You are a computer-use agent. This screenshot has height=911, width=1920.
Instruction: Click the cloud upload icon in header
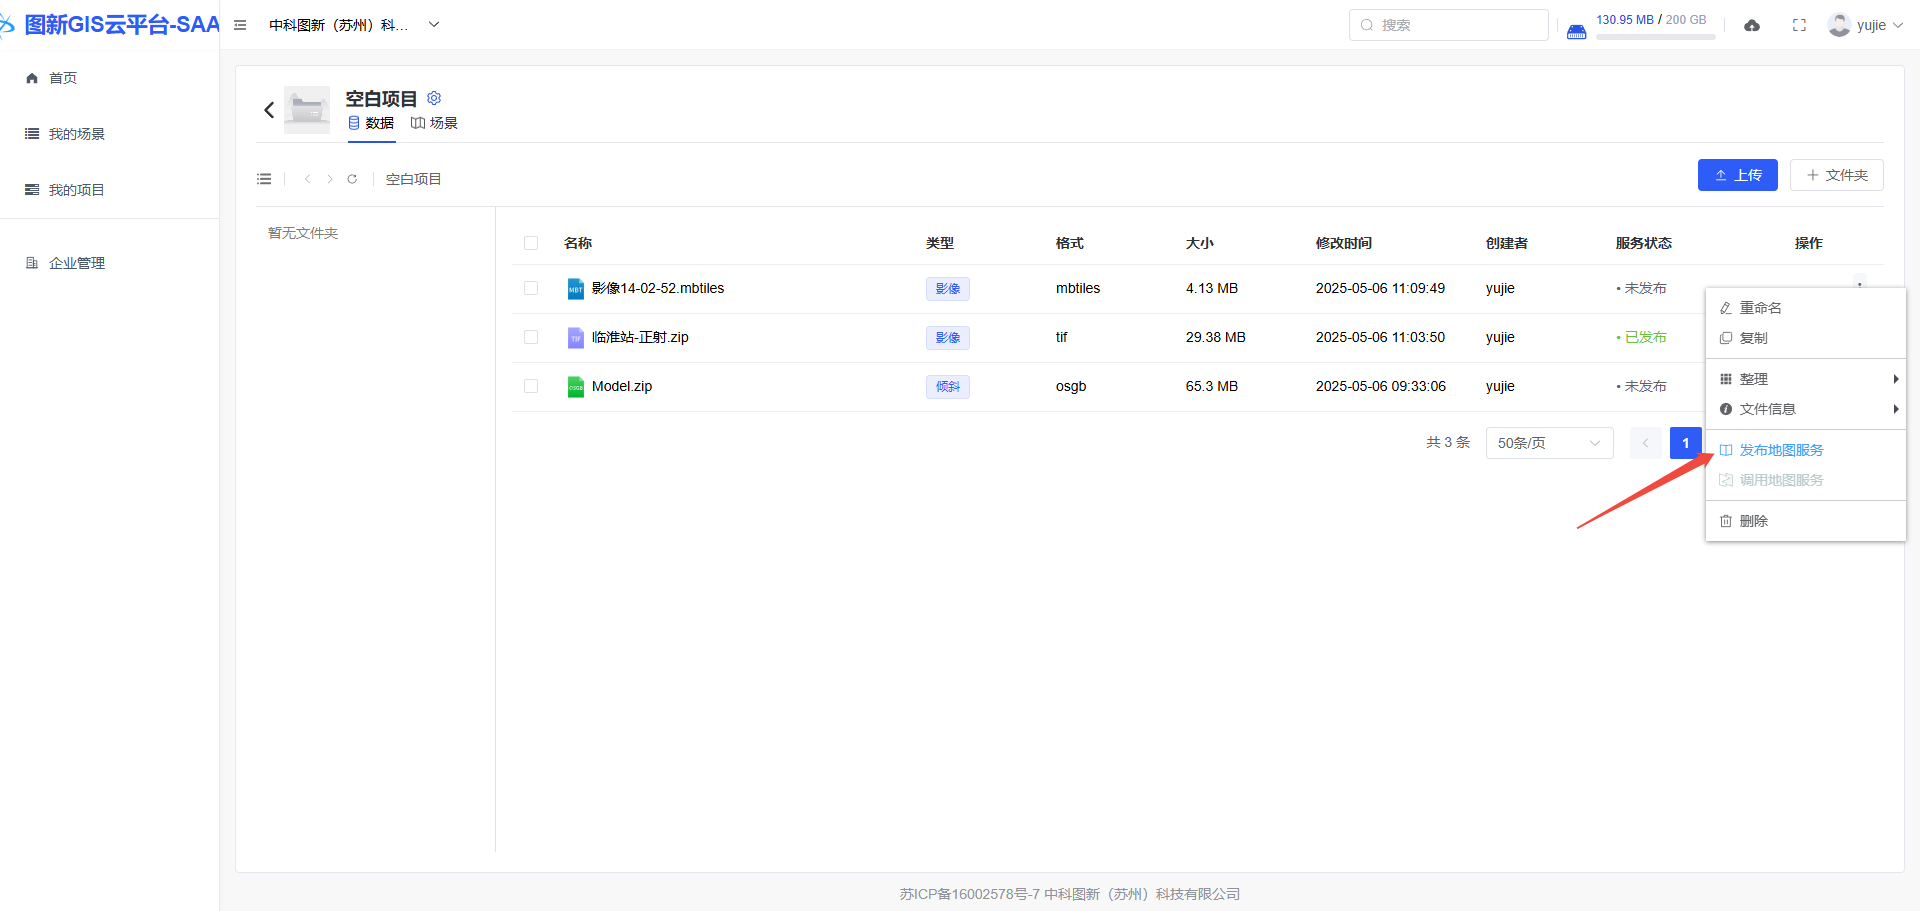(x=1752, y=25)
